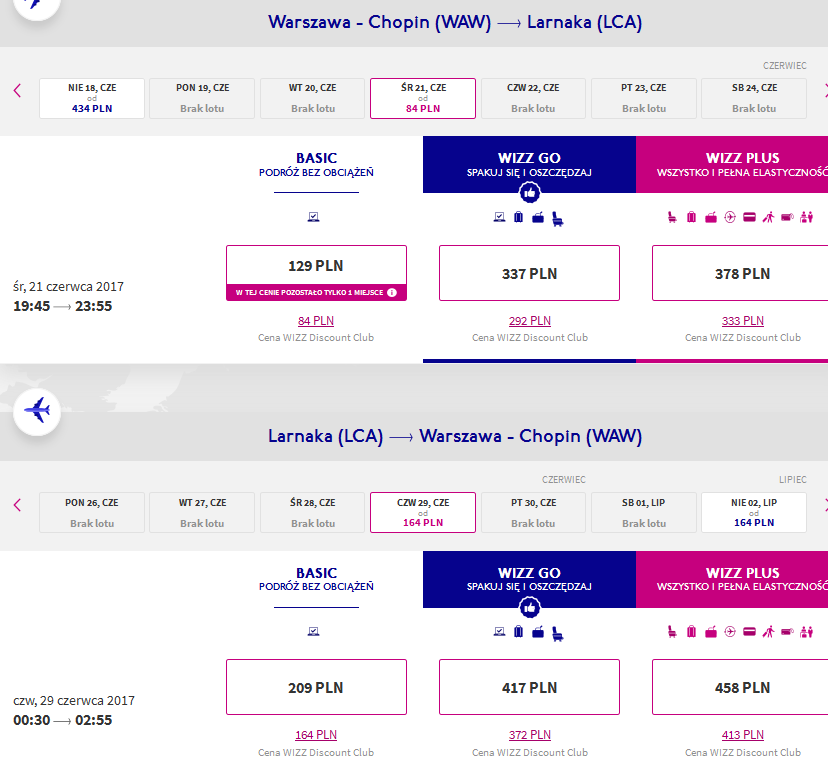
Task: Click outbound WIZZ PLUS fare header
Action: pos(732,164)
